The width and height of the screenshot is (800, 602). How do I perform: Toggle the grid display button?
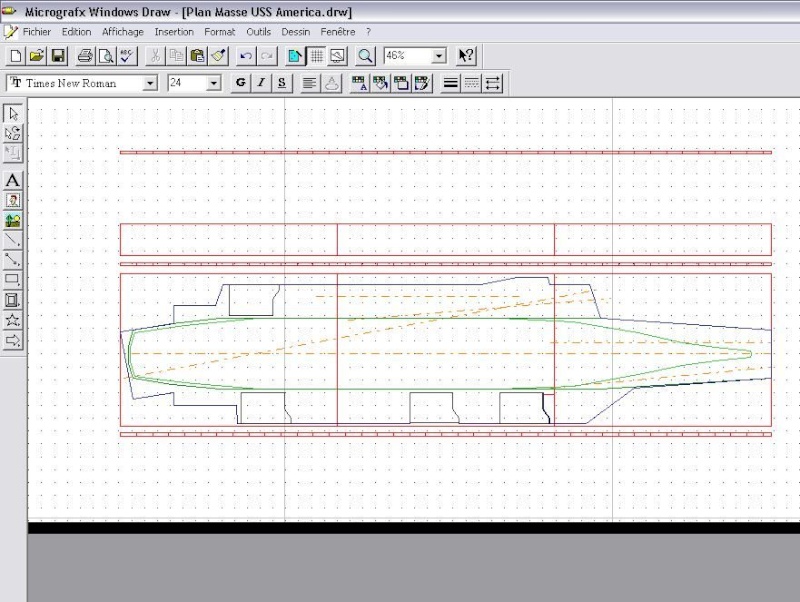point(316,56)
